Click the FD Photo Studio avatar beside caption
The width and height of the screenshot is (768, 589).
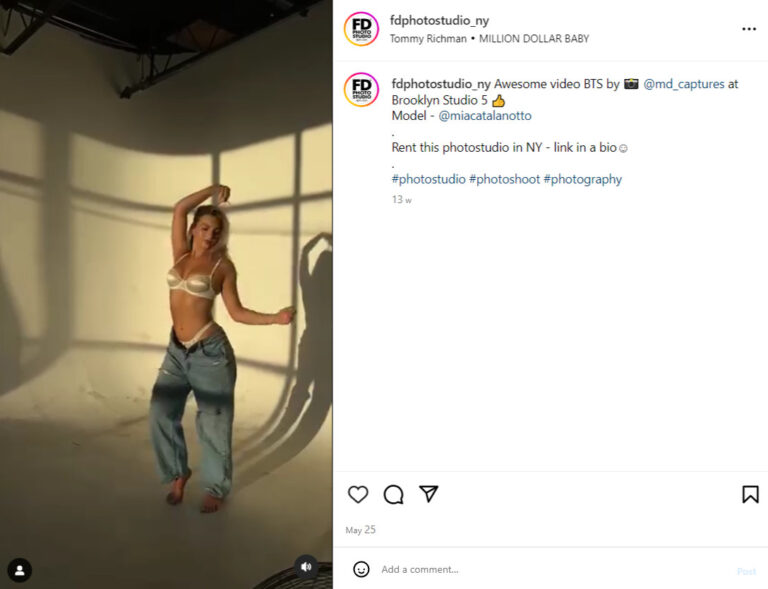pos(361,90)
